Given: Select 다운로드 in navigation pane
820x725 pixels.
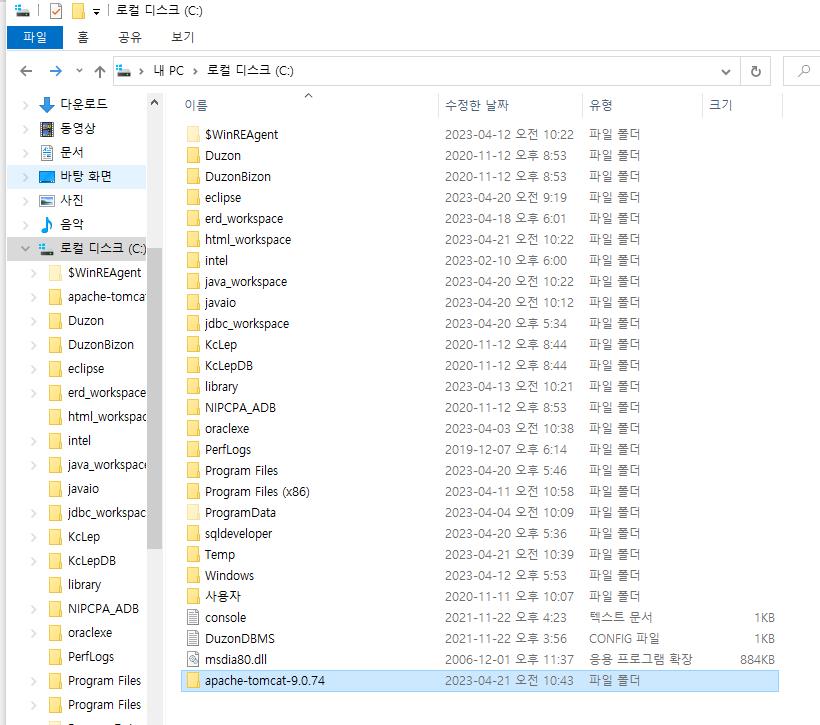Looking at the screenshot, I should coord(84,104).
